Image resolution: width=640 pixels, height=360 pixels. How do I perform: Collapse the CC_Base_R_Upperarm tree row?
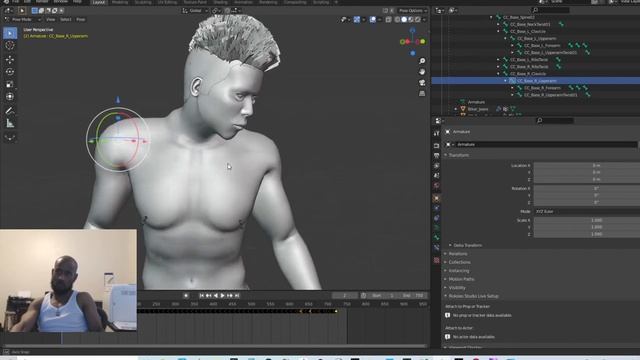[505, 81]
